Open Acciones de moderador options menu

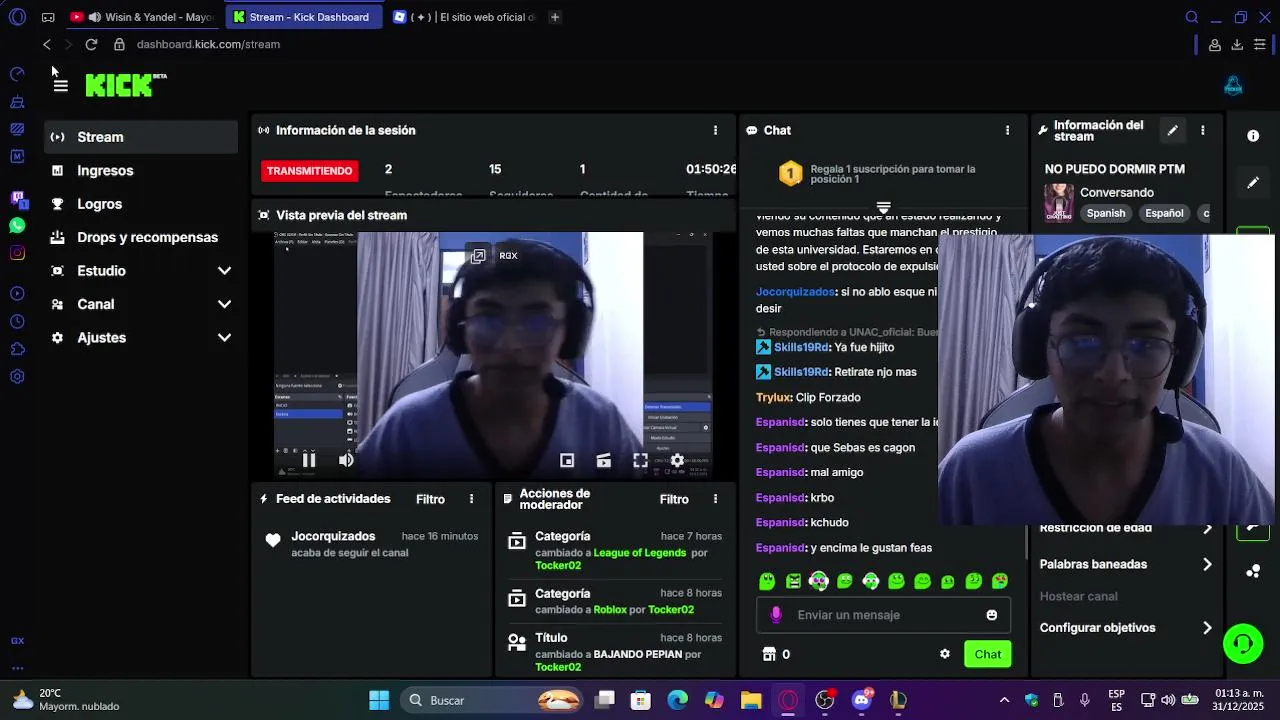[x=715, y=499]
